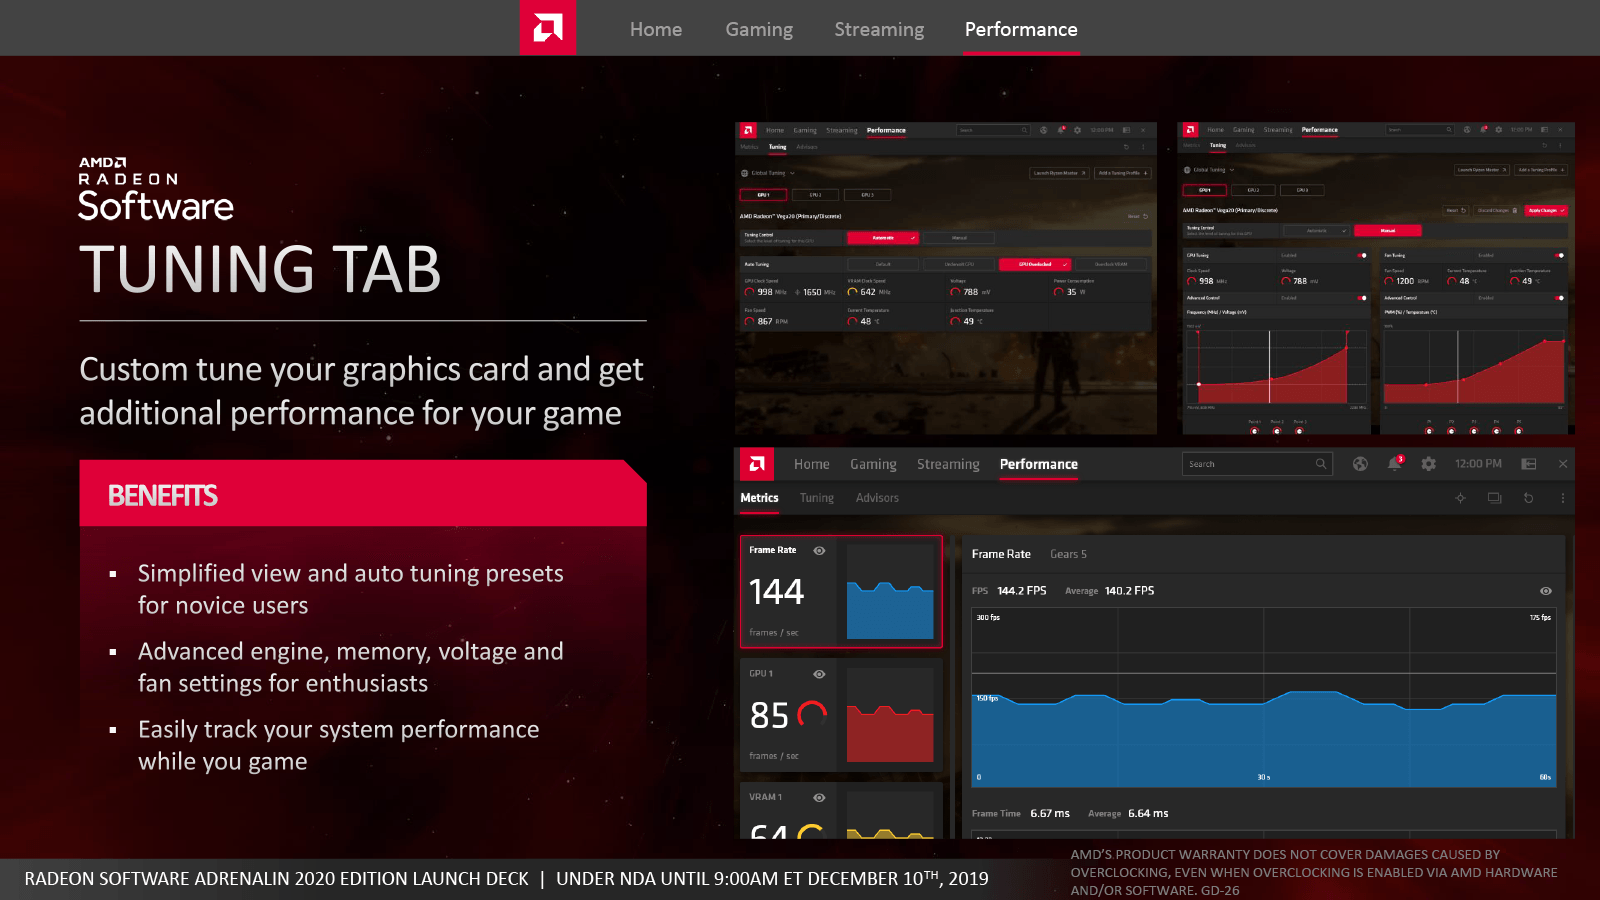This screenshot has width=1600, height=900.
Task: Toggle Advanced Control switch under Fan Tuning
Action: click(1560, 298)
